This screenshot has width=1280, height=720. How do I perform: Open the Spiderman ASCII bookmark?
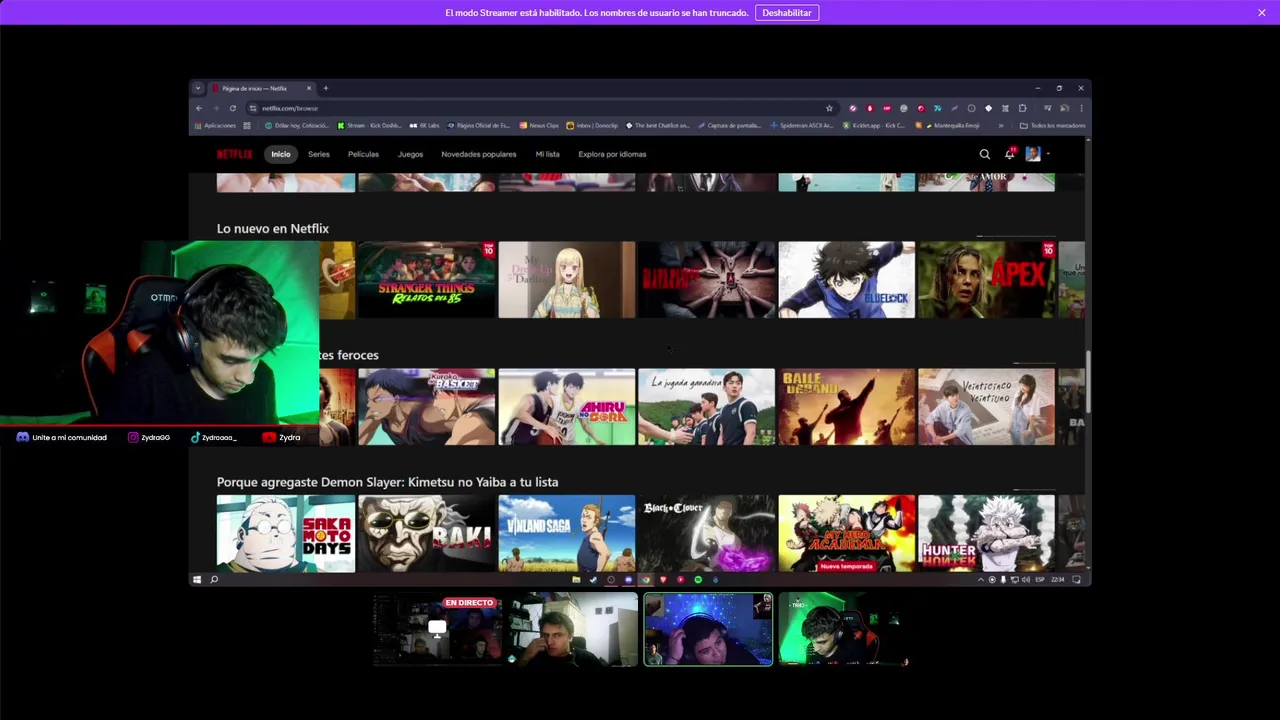pyautogui.click(x=802, y=126)
